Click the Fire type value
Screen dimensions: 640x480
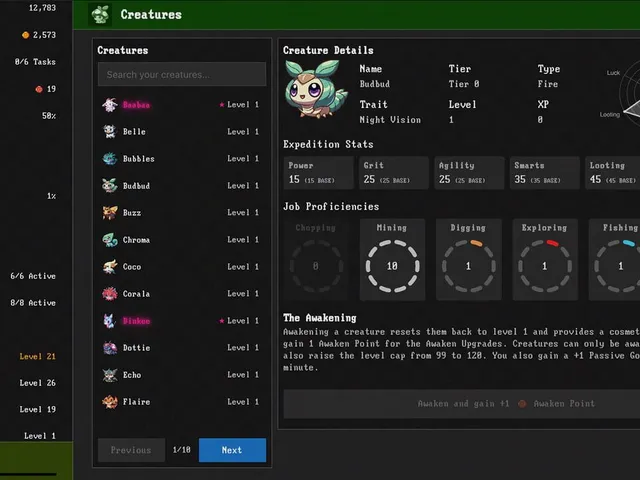(548, 84)
